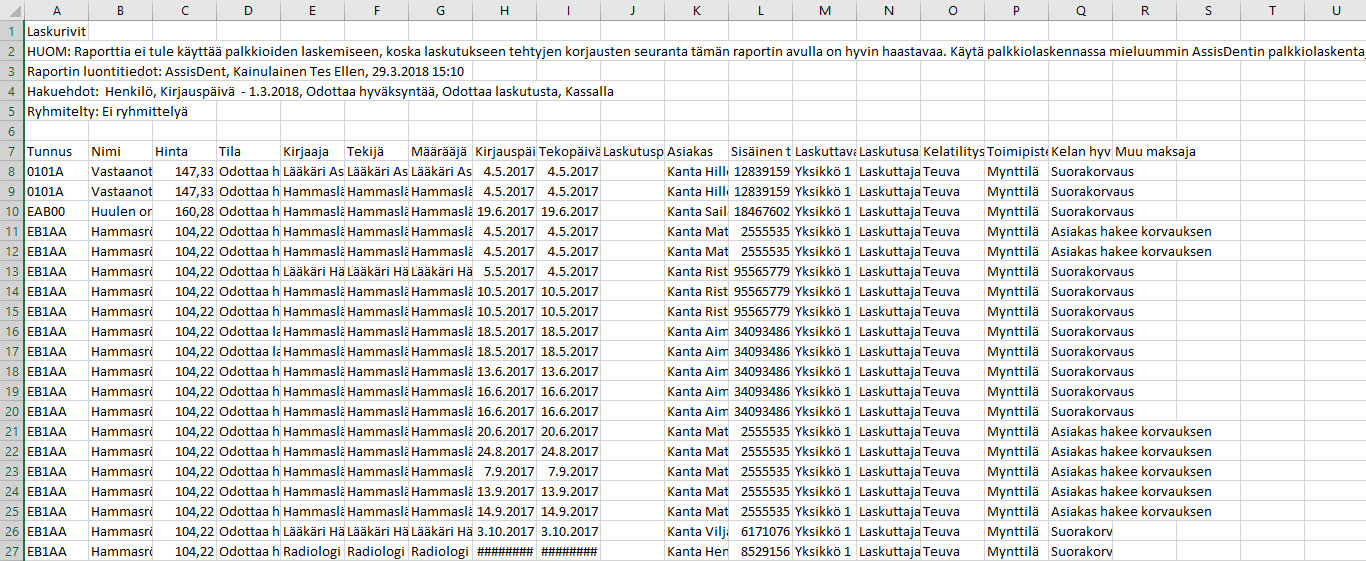Select column C header
The width and height of the screenshot is (1366, 561).
(184, 10)
